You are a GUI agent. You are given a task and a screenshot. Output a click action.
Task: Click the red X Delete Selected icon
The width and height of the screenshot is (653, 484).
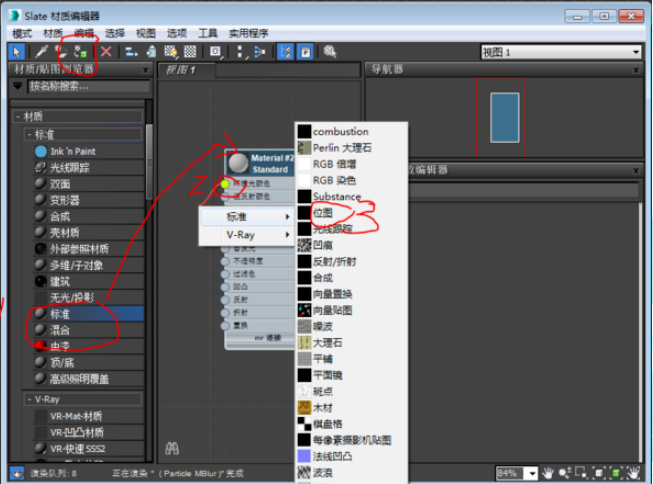pos(106,52)
